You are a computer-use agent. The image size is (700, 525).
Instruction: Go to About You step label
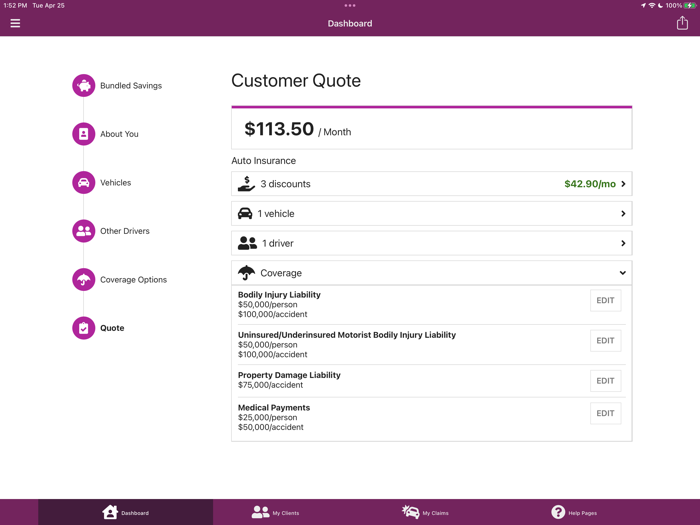(119, 134)
